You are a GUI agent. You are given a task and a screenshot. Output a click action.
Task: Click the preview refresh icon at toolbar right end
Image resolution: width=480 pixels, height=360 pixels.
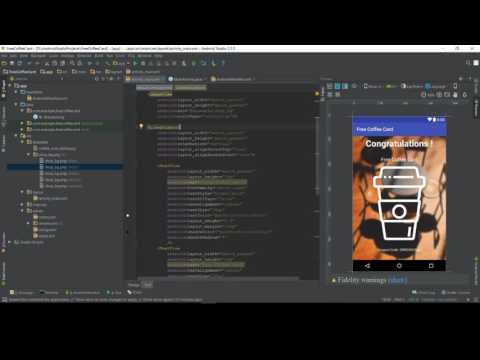click(x=465, y=95)
